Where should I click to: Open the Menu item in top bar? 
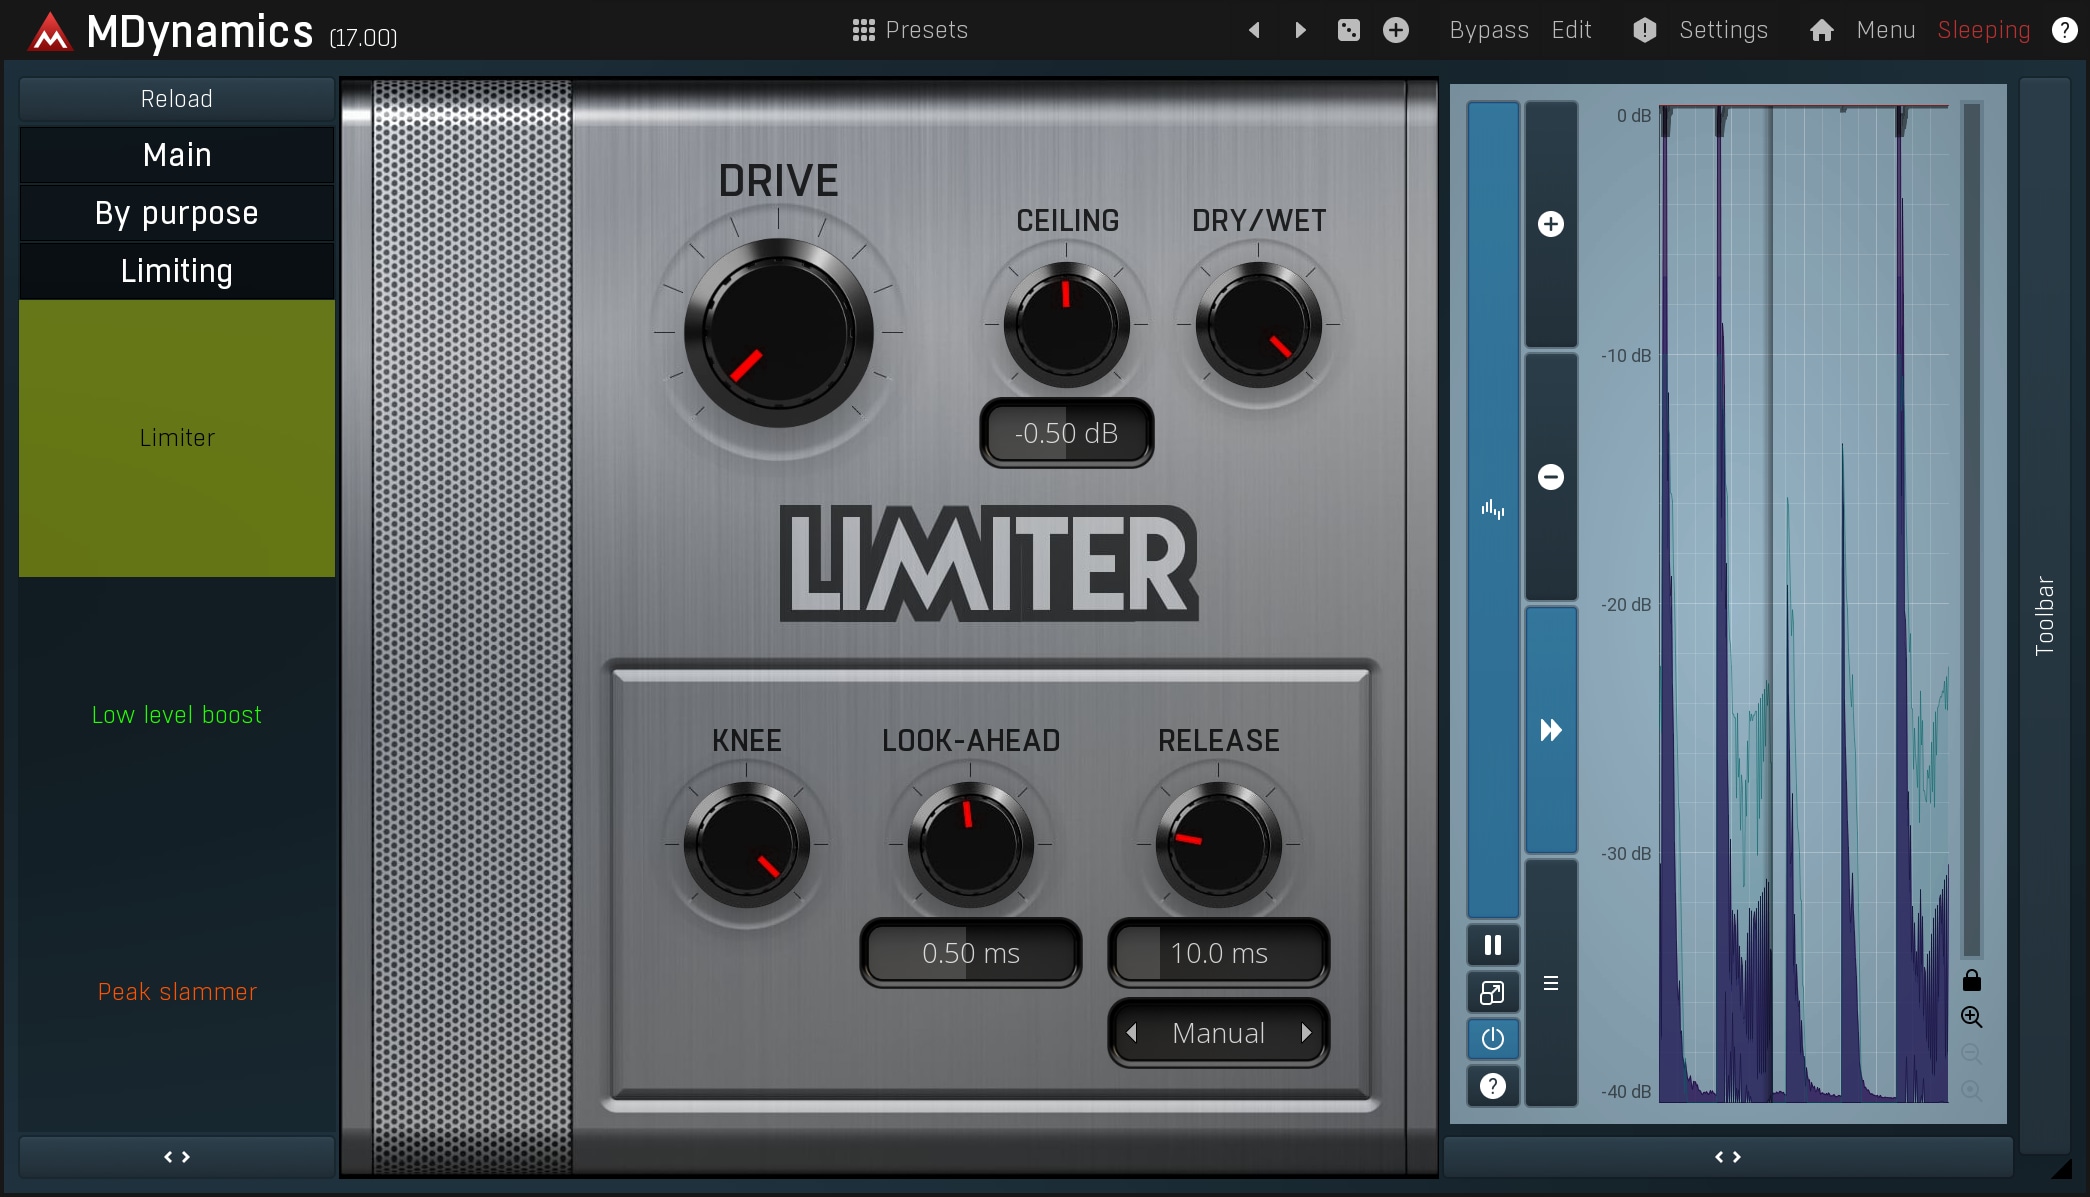(x=1885, y=30)
